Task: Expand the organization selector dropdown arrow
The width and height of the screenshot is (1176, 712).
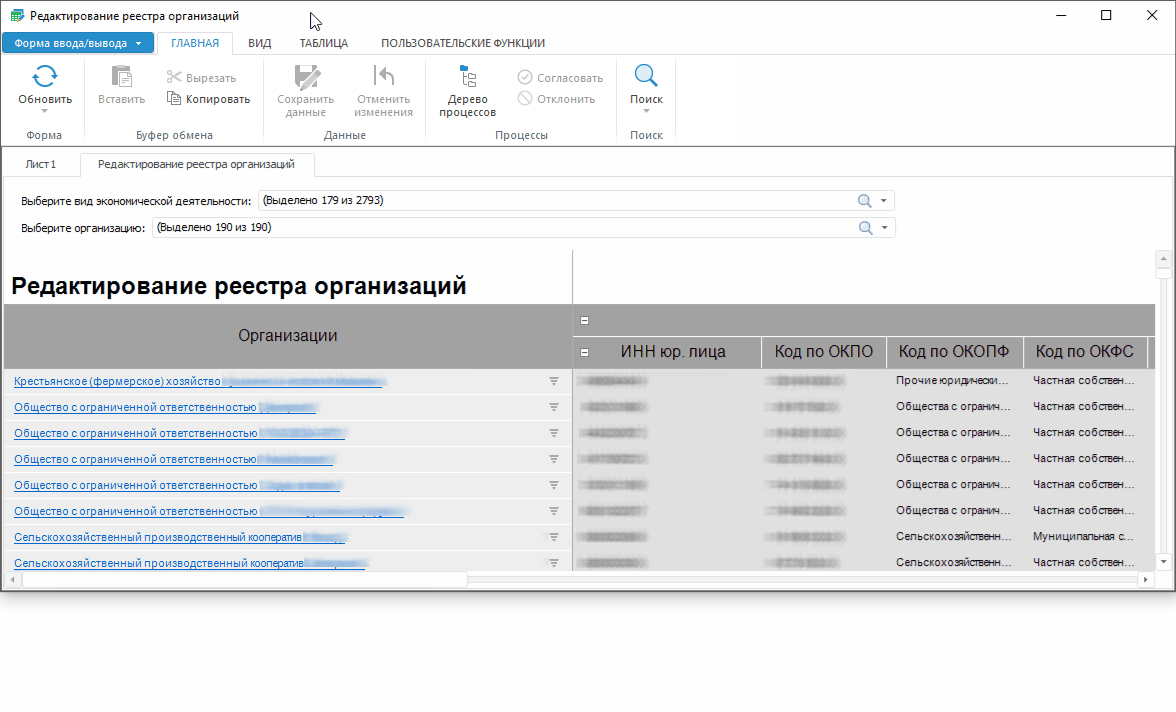Action: click(x=884, y=228)
